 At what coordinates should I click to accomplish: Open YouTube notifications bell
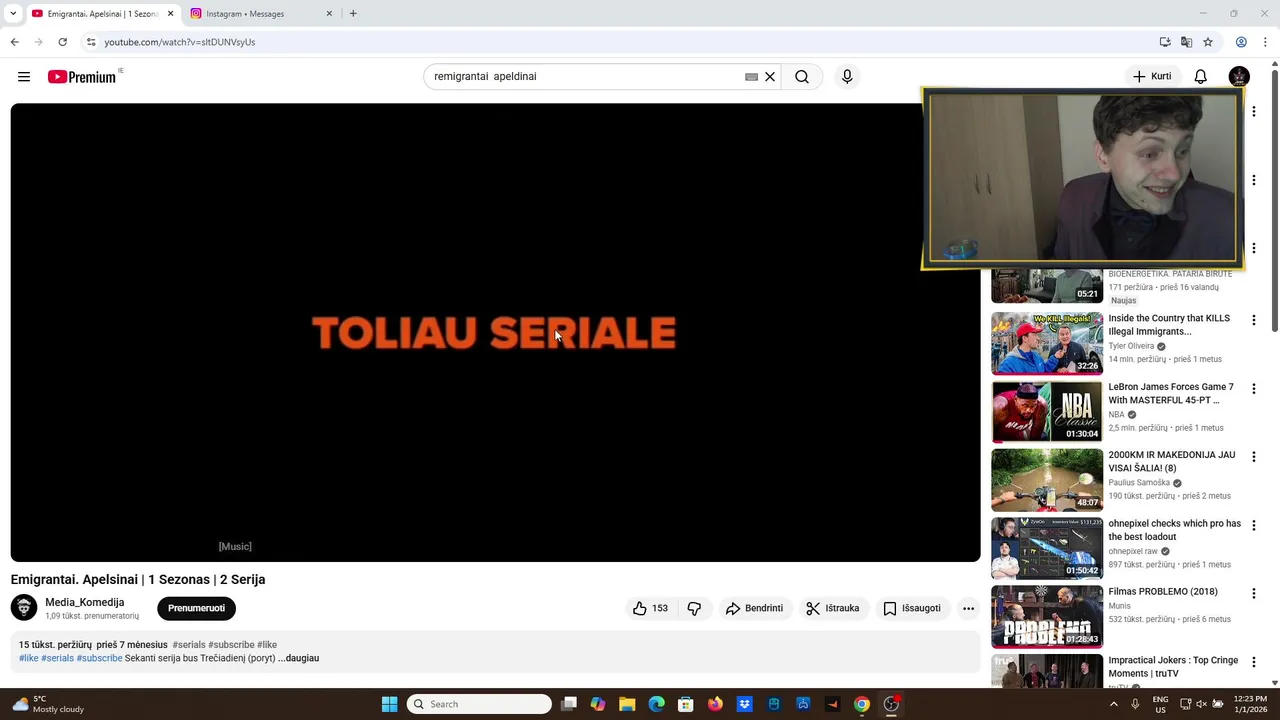[x=1201, y=77]
